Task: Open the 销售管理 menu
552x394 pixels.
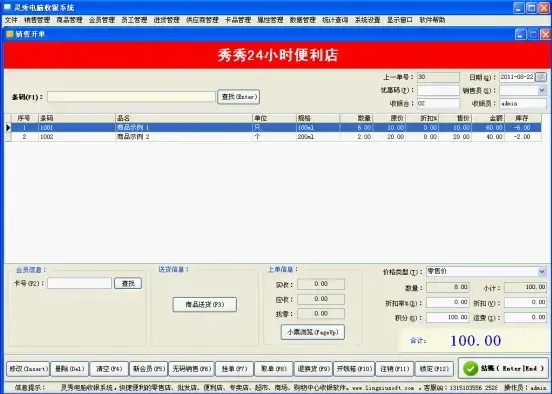Action: coord(37,20)
